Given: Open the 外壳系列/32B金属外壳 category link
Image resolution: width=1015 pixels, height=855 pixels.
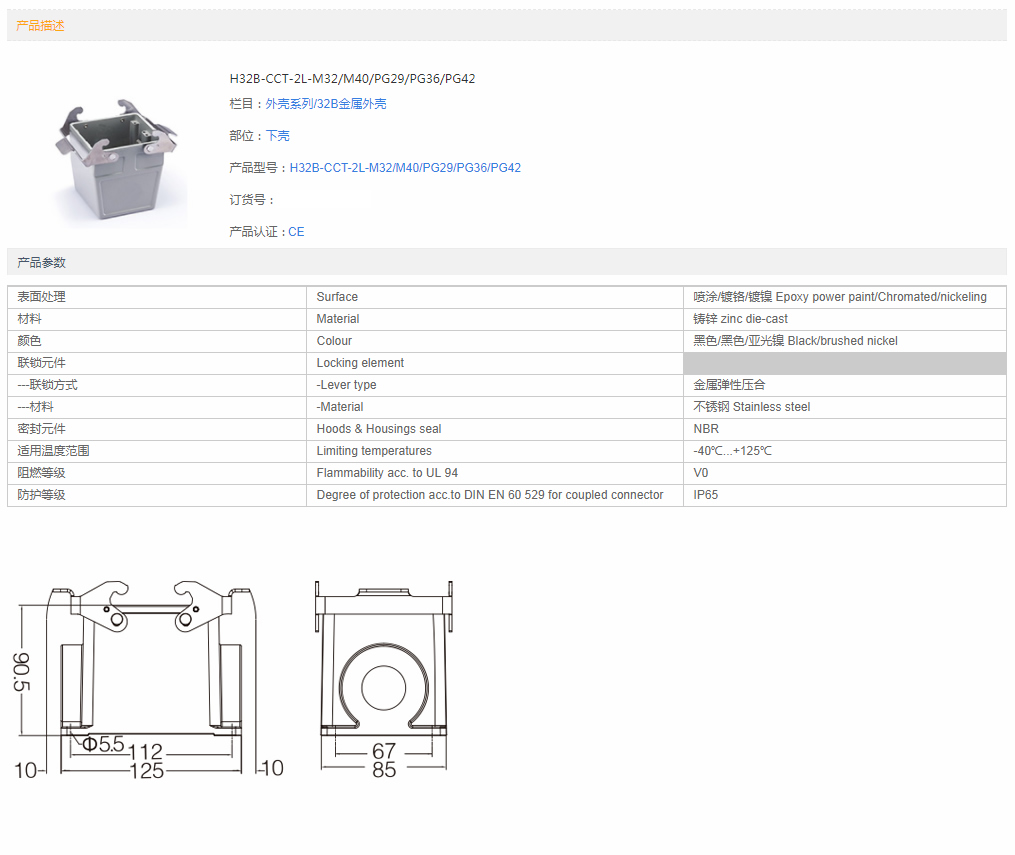Looking at the screenshot, I should point(325,104).
